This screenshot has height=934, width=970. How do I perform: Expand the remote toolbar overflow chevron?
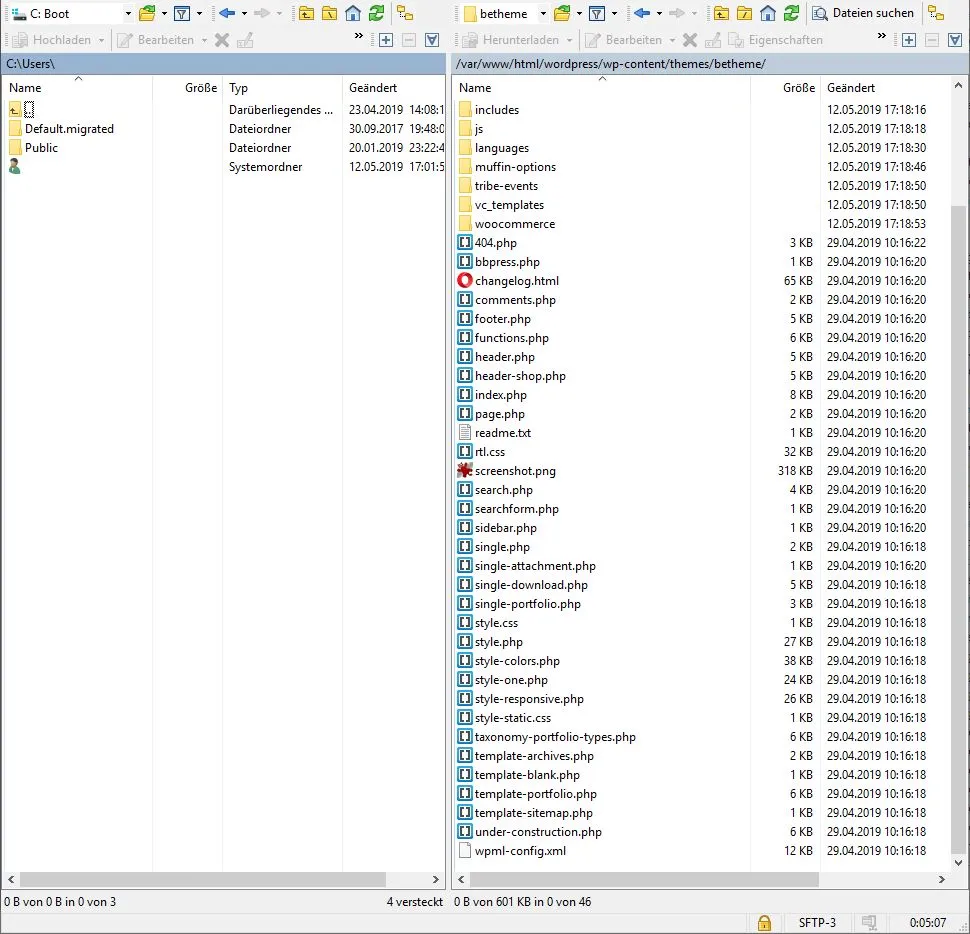point(882,36)
